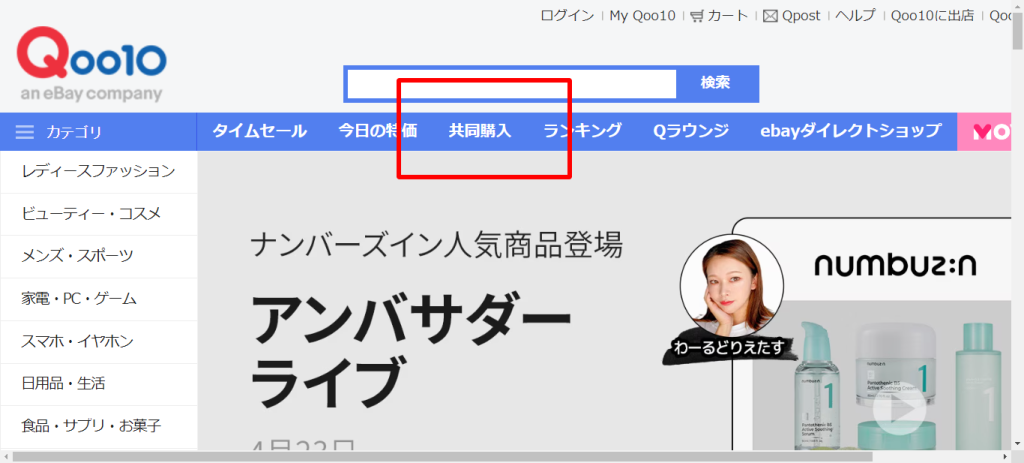Visit ebayダイレクトショップ
This screenshot has height=463, width=1024.
[850, 131]
